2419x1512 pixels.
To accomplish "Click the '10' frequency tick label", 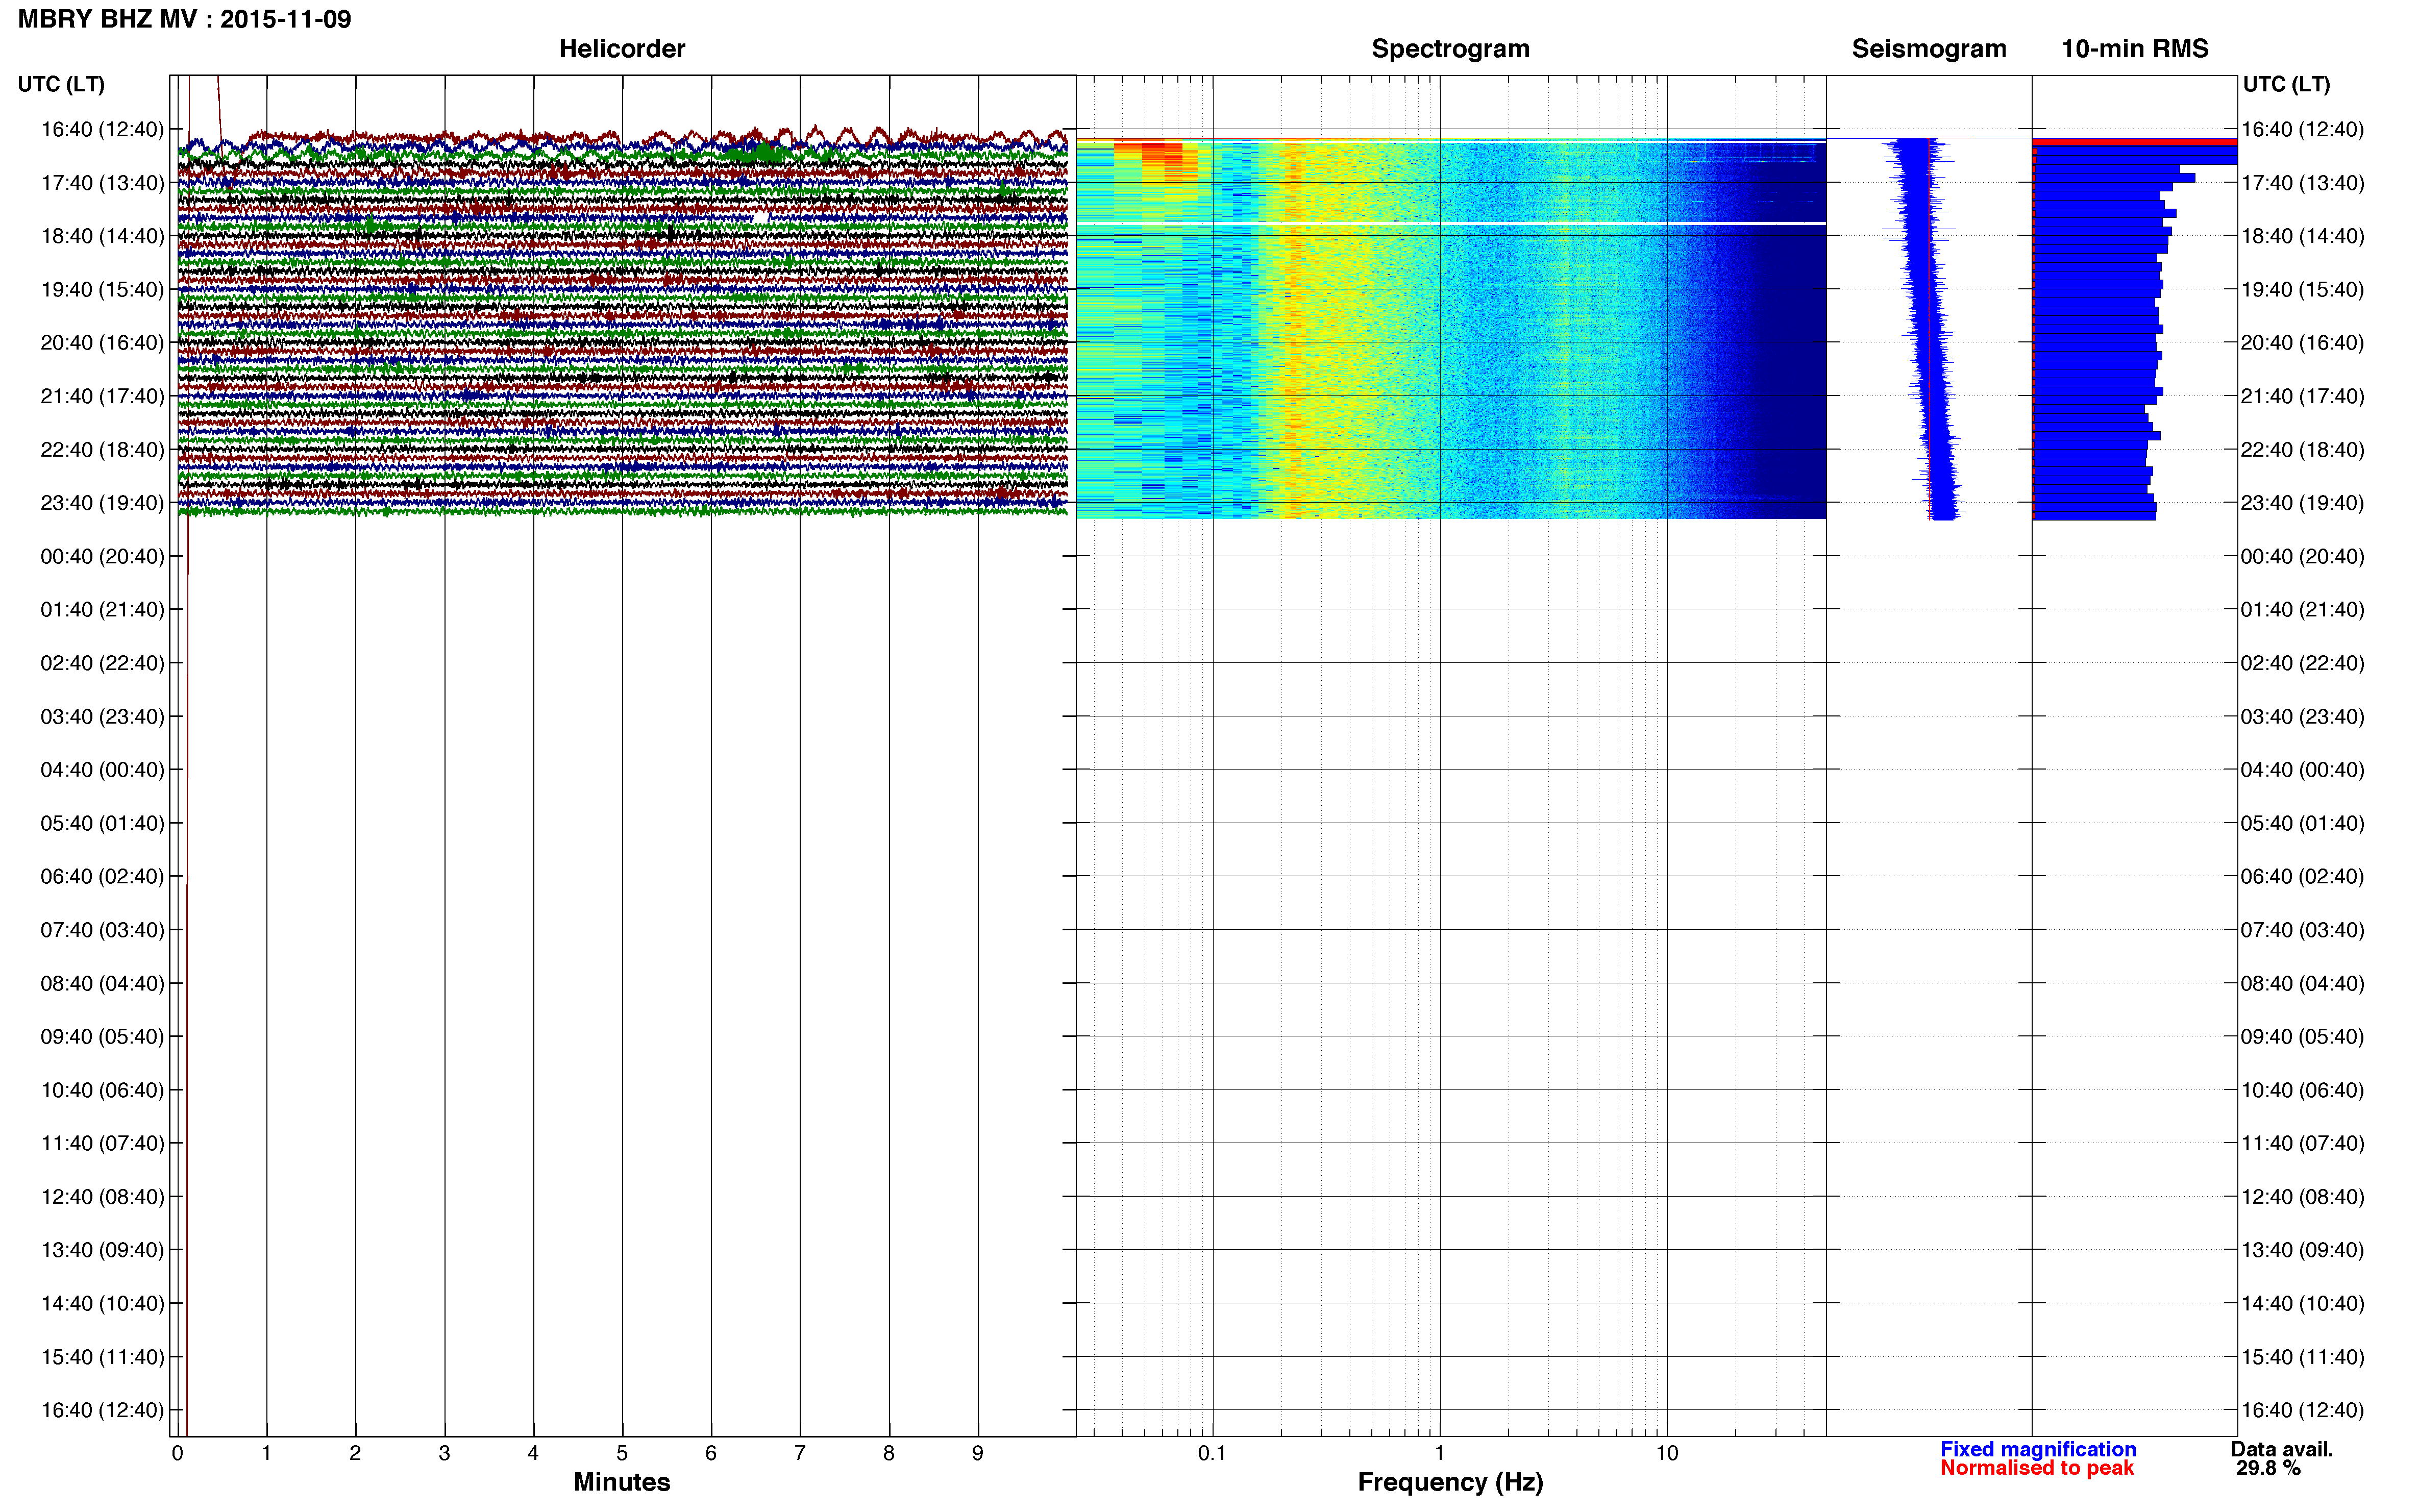I will click(x=1667, y=1453).
